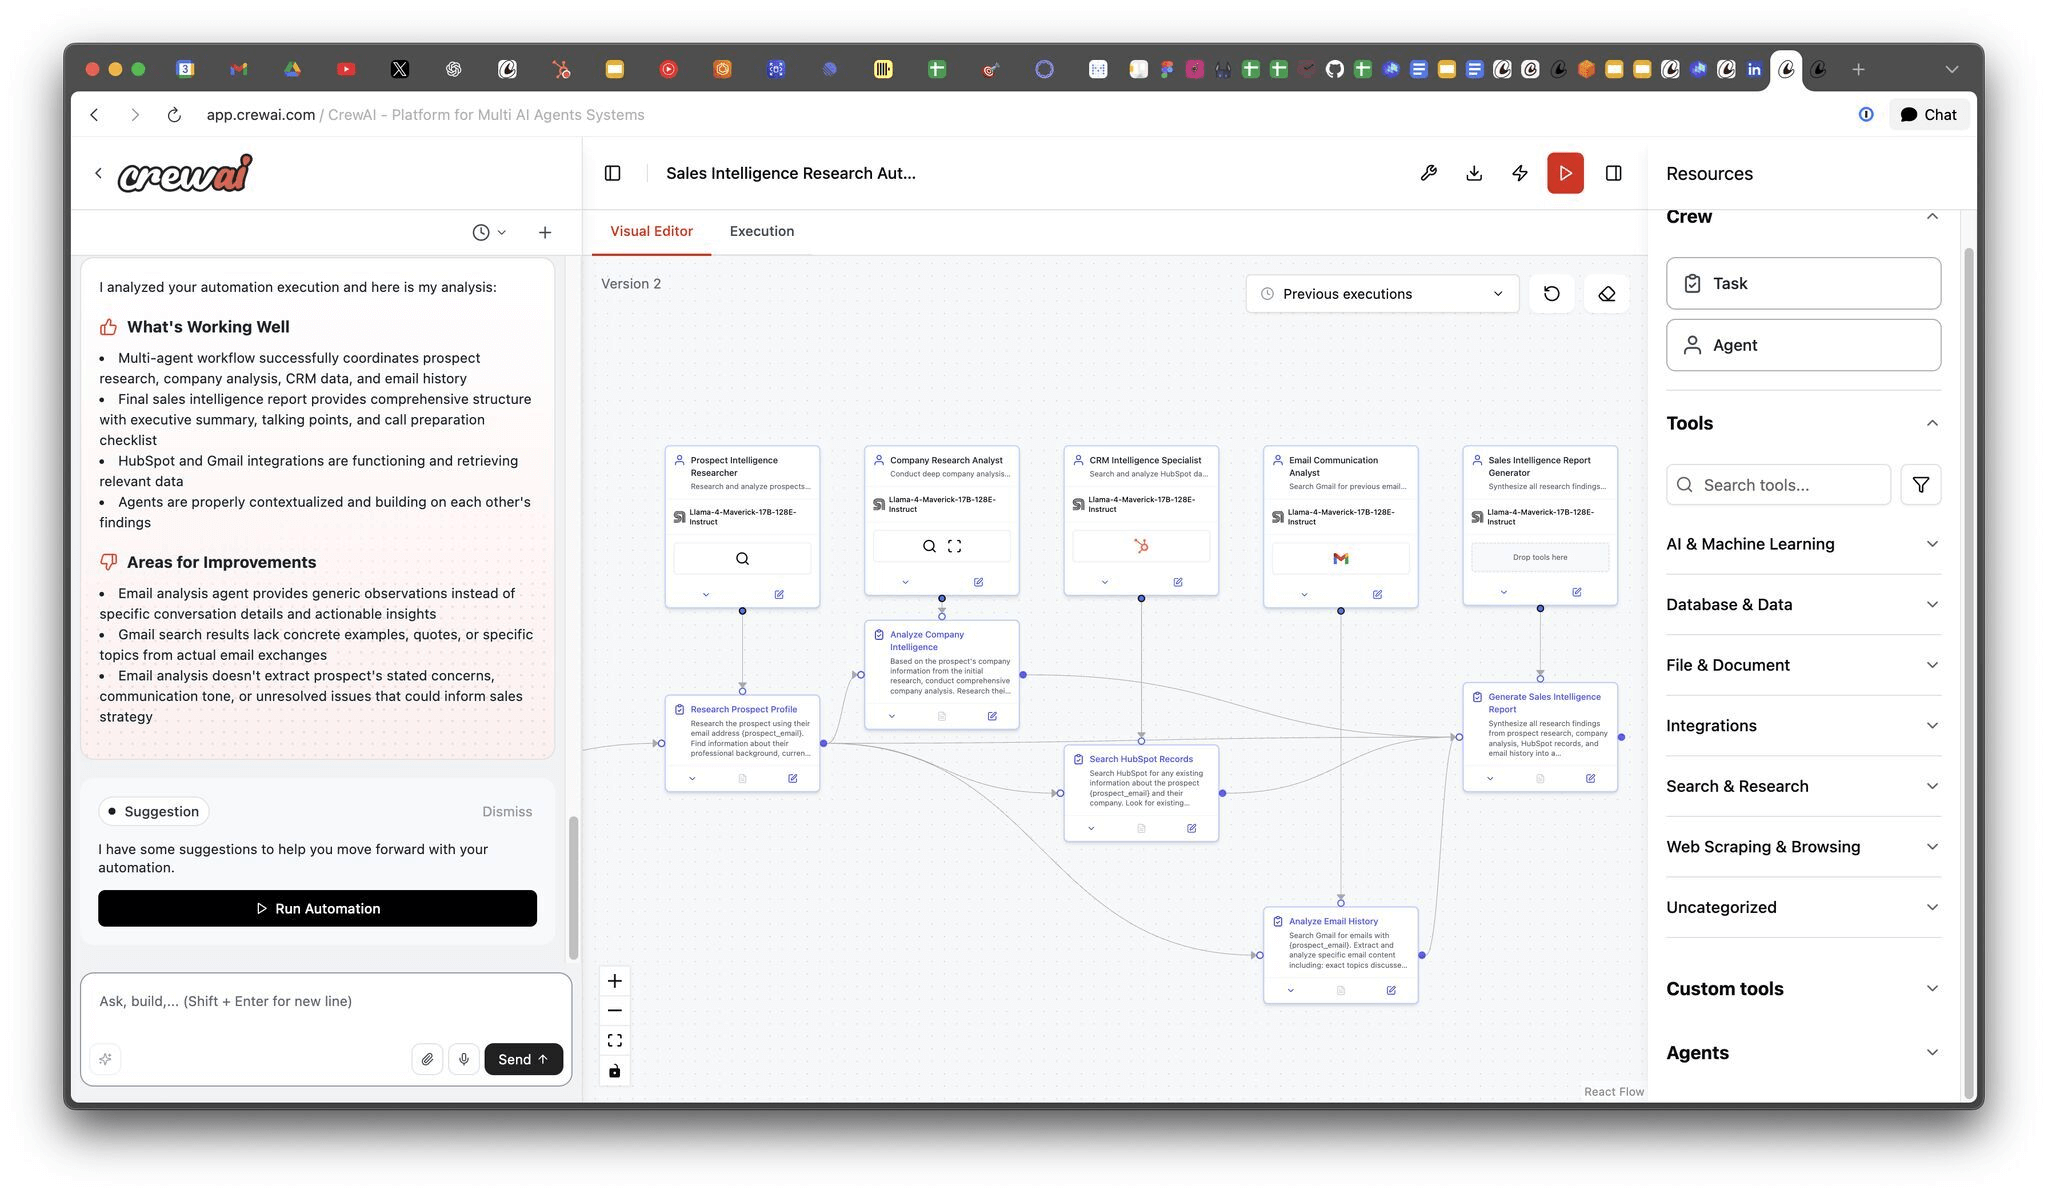Screen dimensions: 2048x1194
Task: Click the fit view canvas icon
Action: (x=615, y=1041)
